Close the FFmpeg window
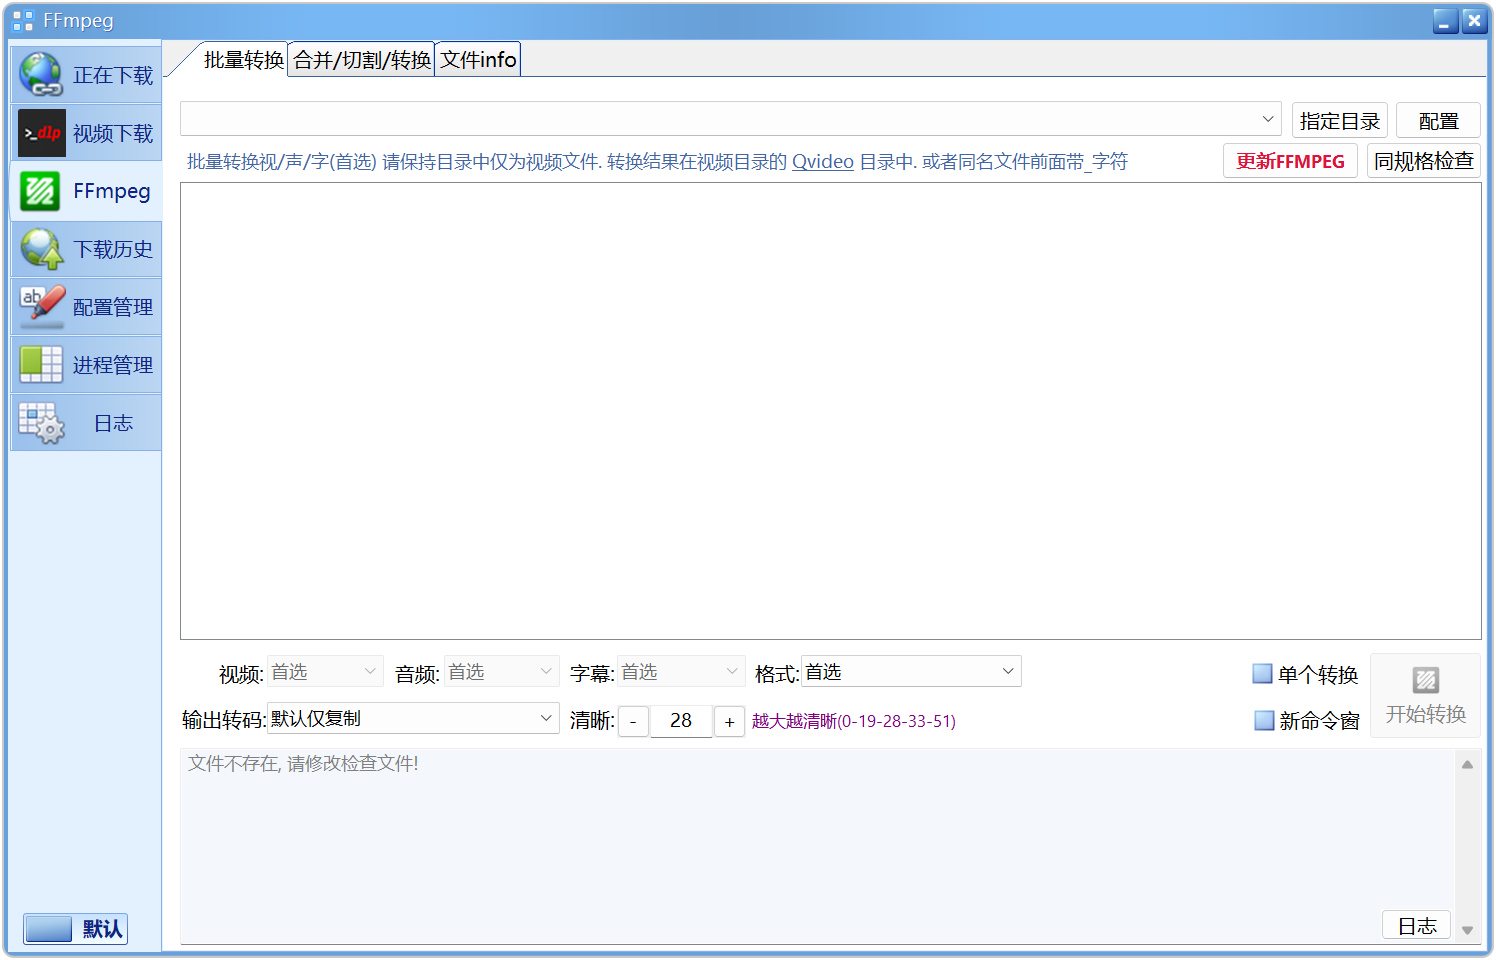Viewport: 1496px width, 960px height. [x=1475, y=21]
